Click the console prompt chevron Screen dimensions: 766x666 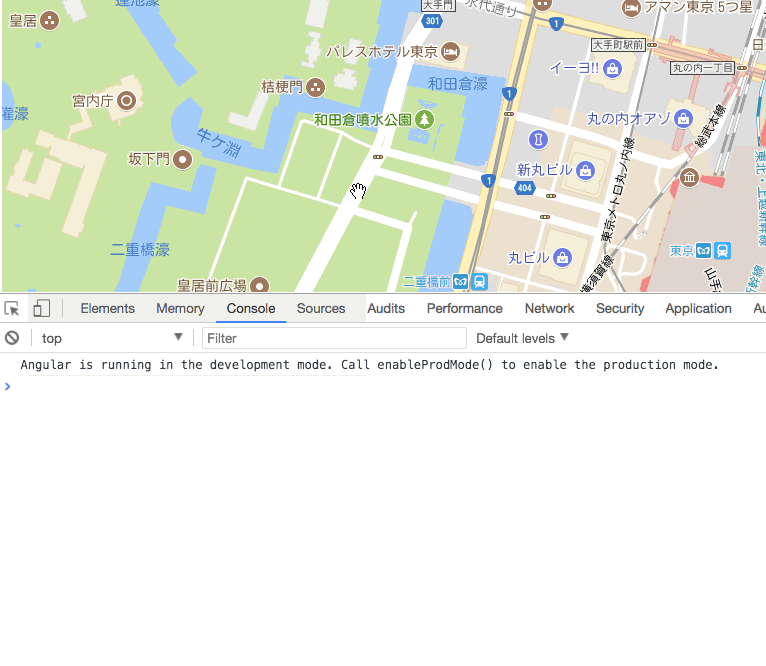tap(7, 387)
